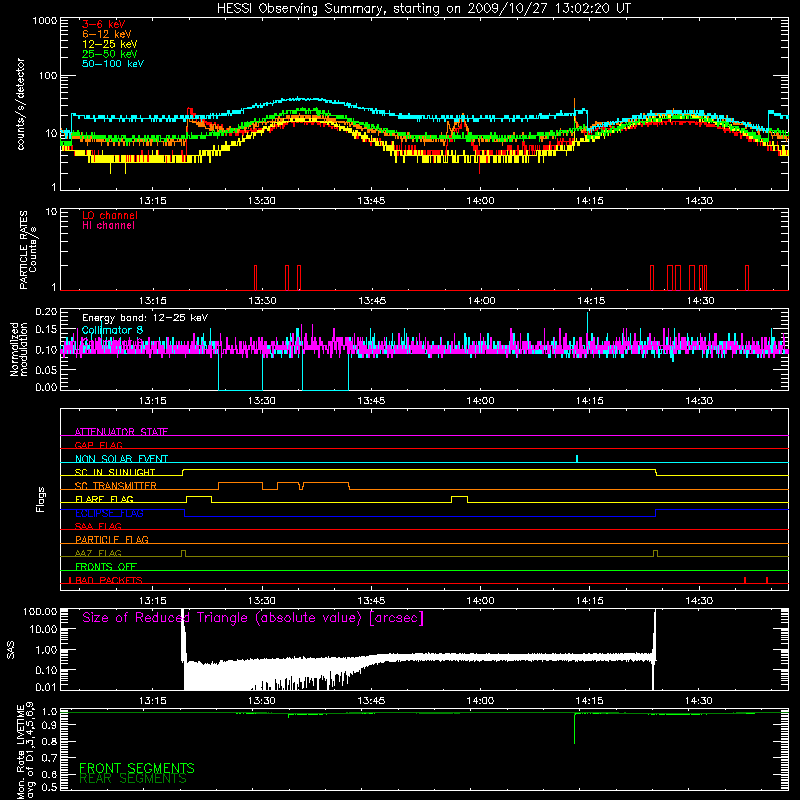The width and height of the screenshot is (800, 800).
Task: Click the Energy band: 12-25 keV label
Action: pyautogui.click(x=145, y=318)
